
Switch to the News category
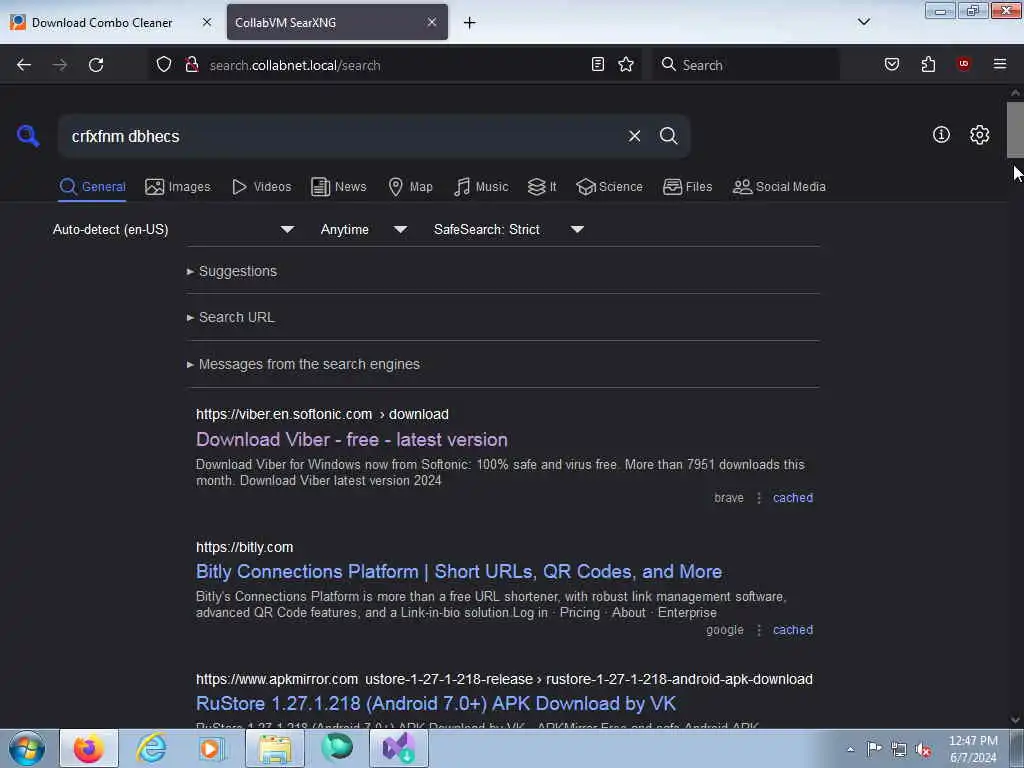tap(339, 187)
